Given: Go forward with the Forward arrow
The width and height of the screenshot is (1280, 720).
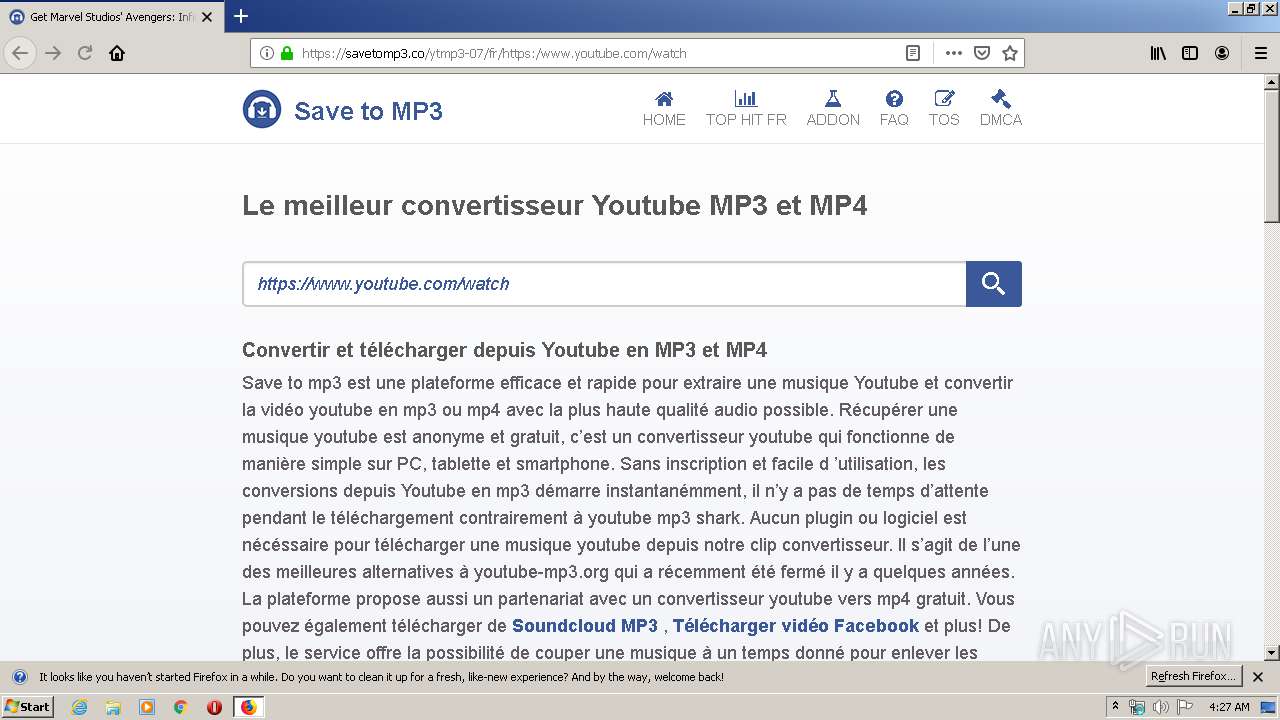Looking at the screenshot, I should 53,53.
